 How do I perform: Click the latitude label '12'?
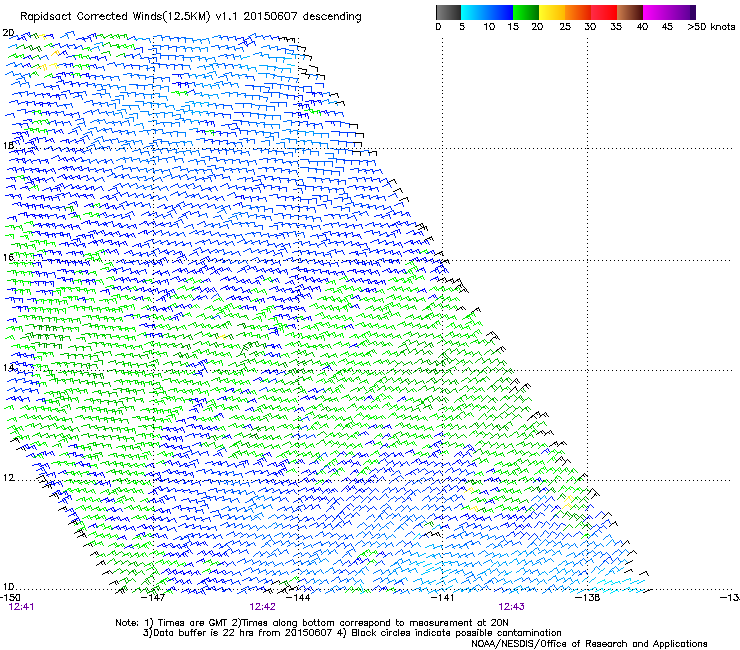8,478
